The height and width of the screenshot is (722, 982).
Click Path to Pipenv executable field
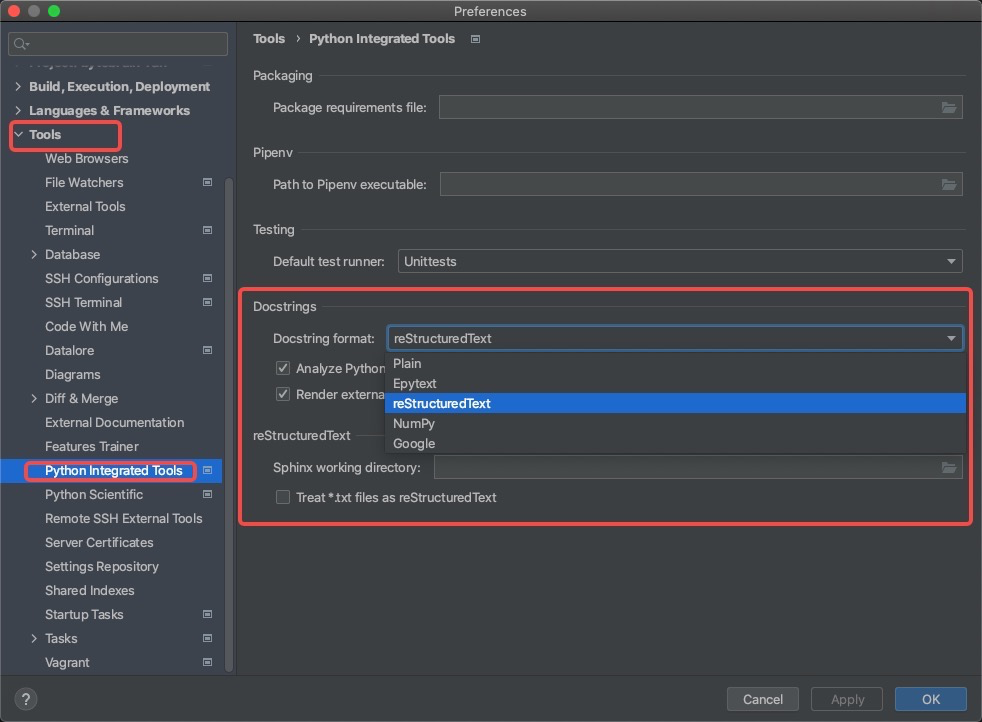(x=700, y=184)
